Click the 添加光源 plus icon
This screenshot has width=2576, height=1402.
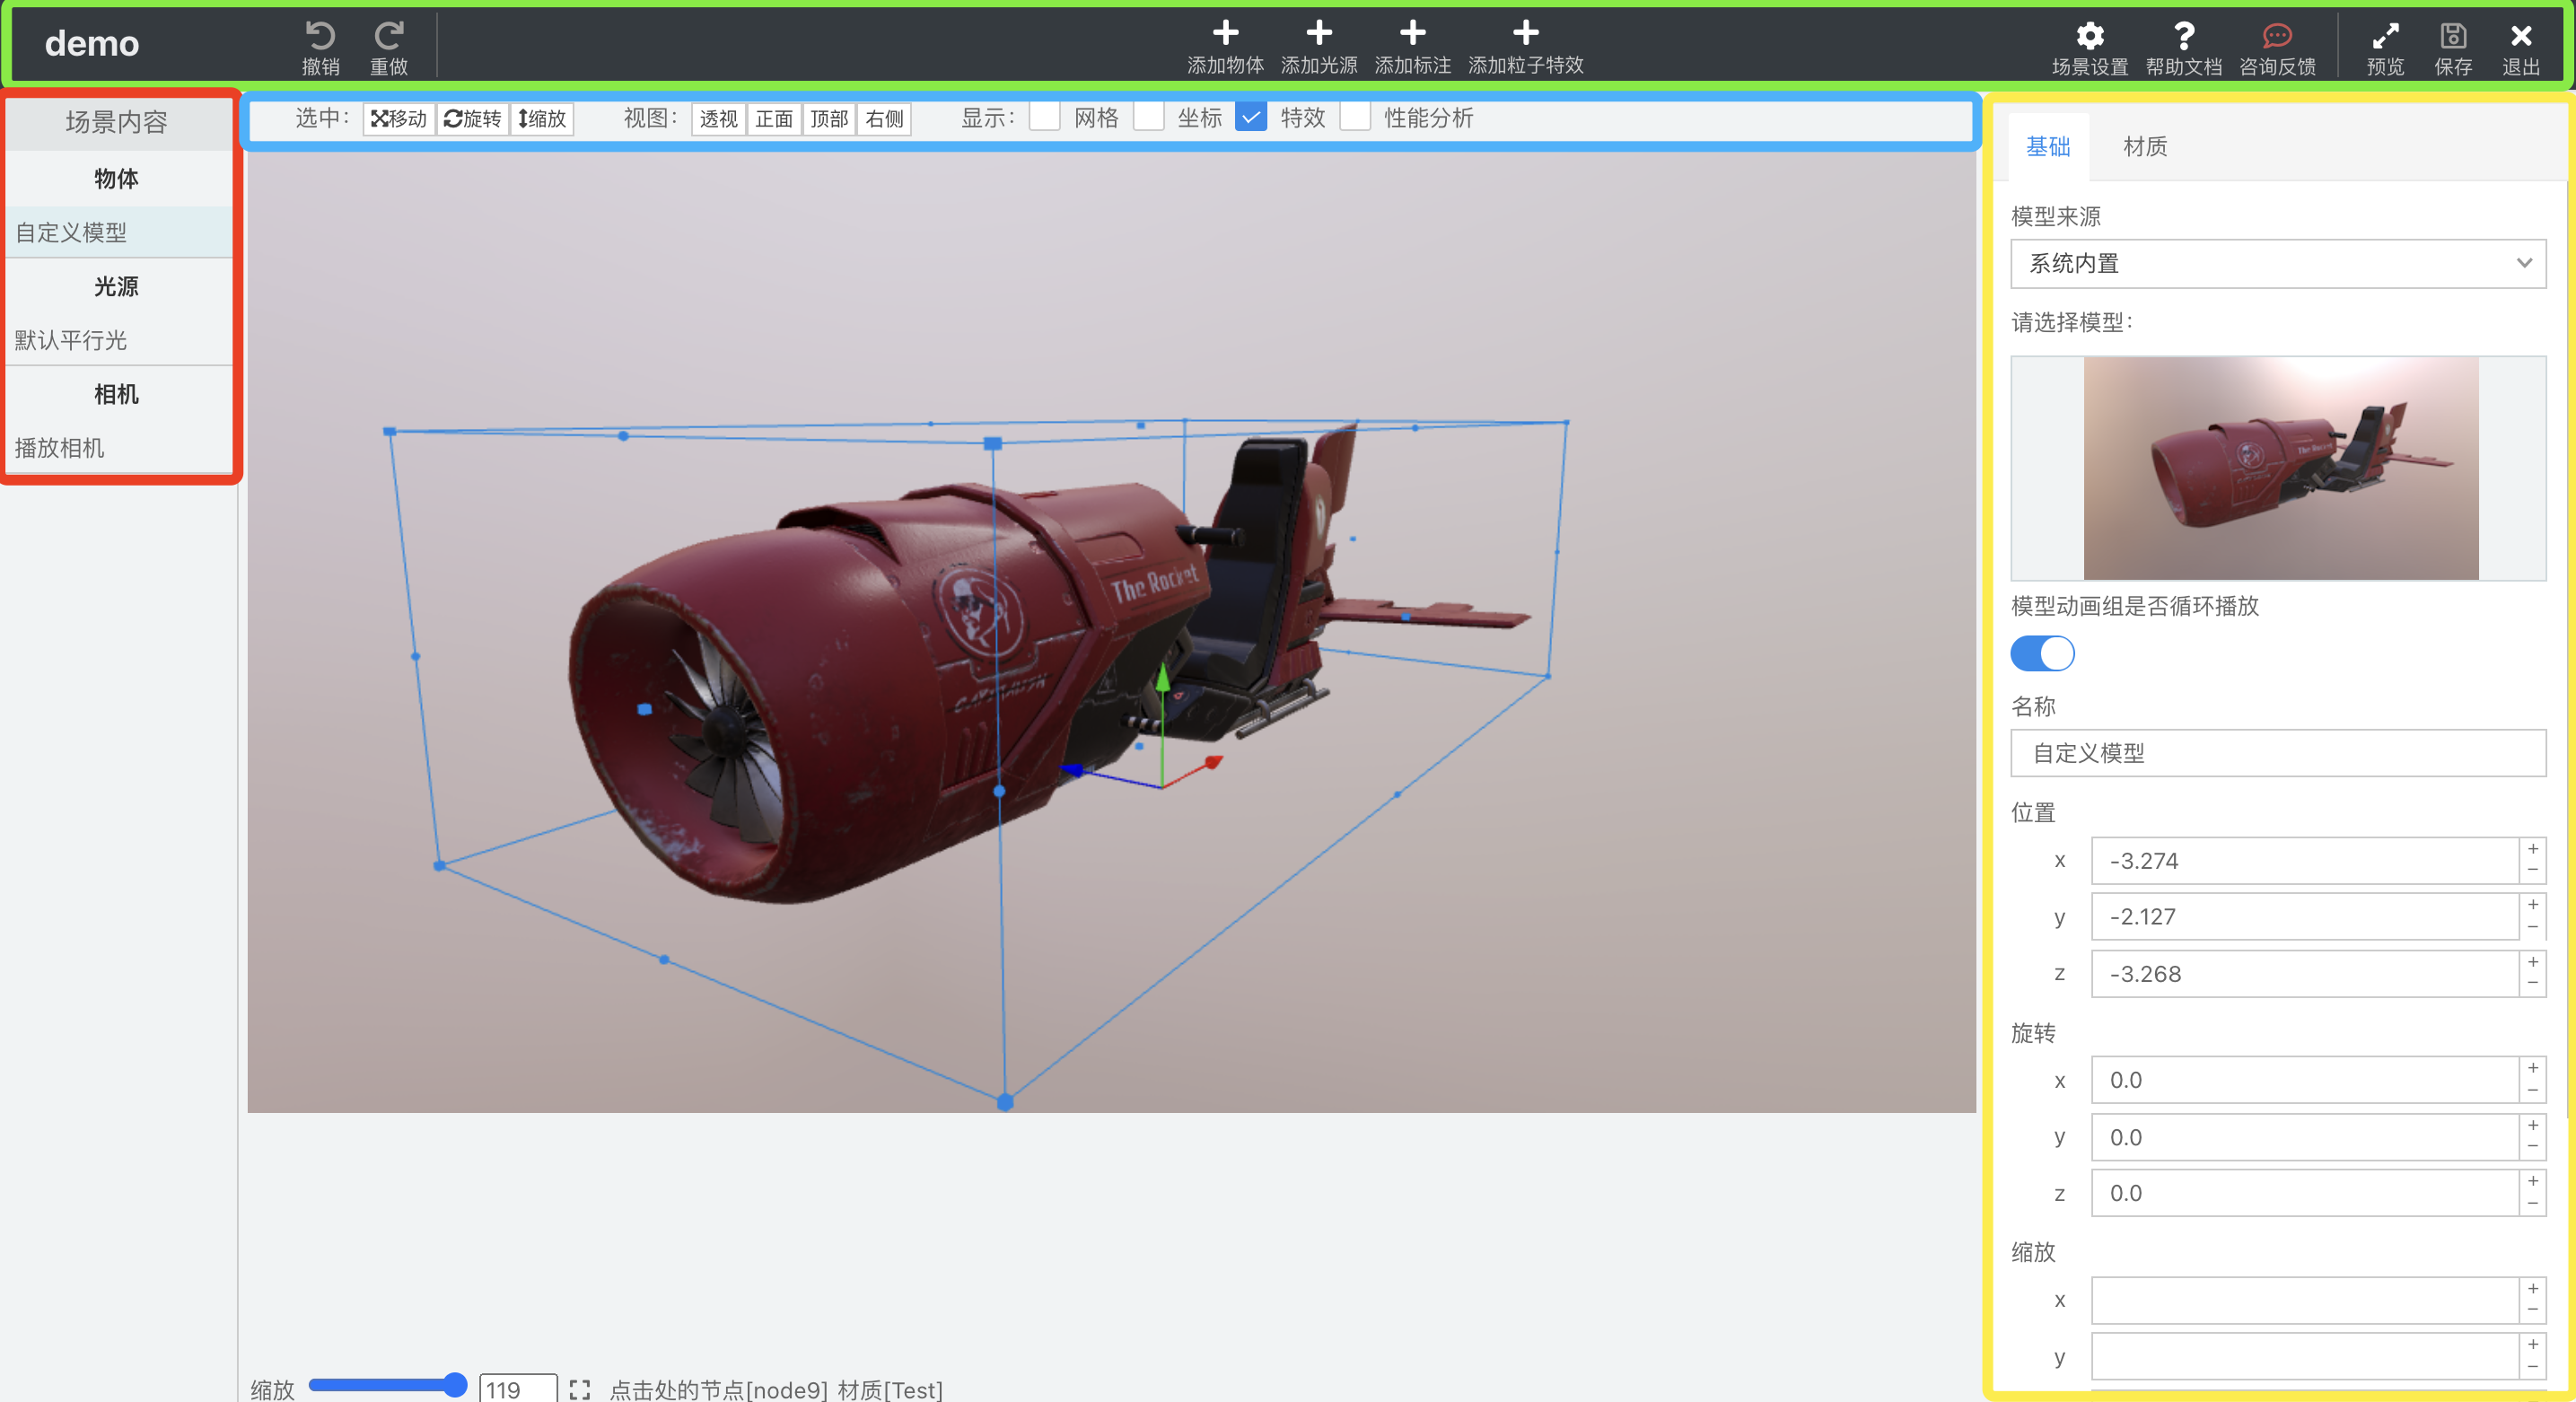(x=1319, y=33)
